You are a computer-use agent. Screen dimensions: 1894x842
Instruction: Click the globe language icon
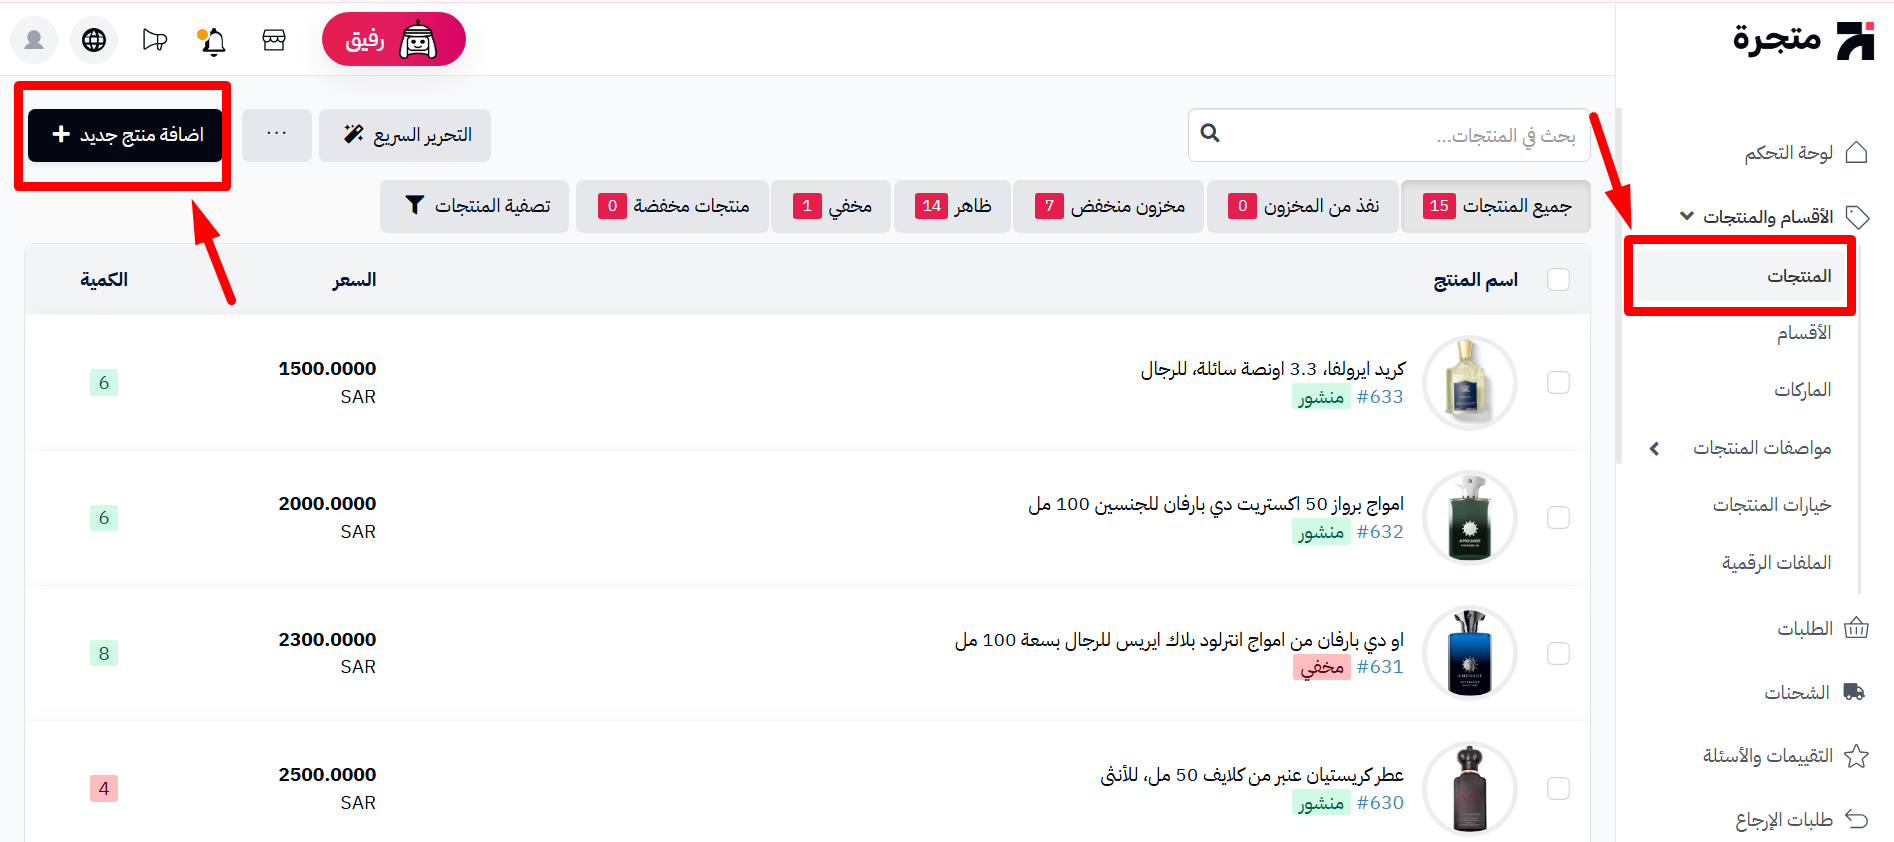tap(94, 40)
